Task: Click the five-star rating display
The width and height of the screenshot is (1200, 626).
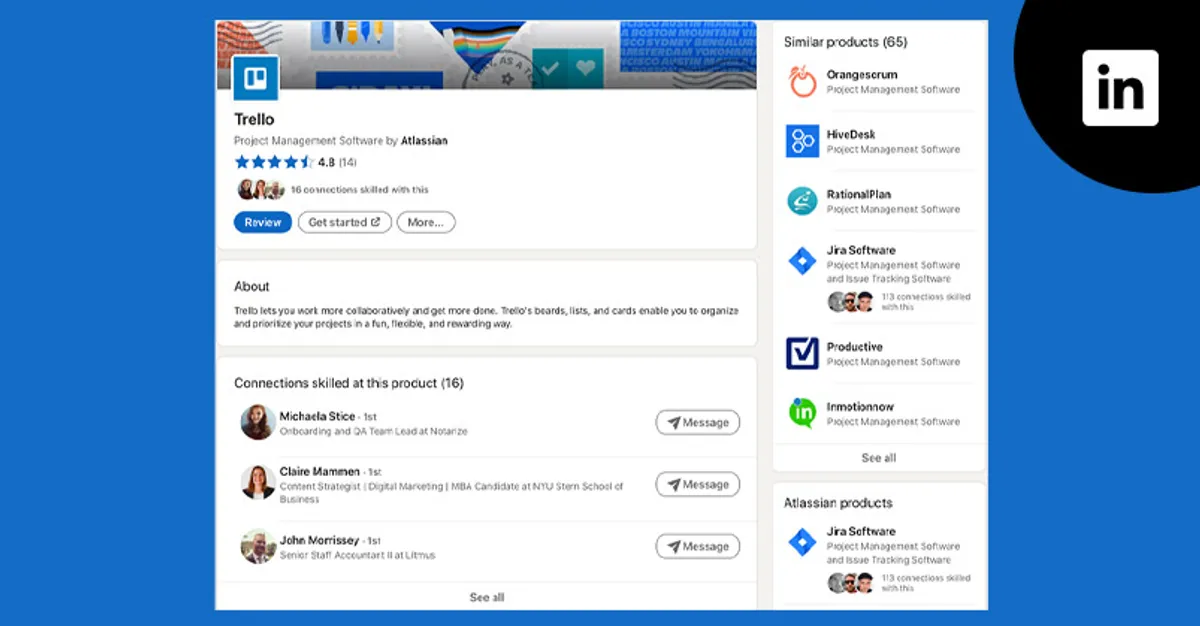Action: point(274,160)
